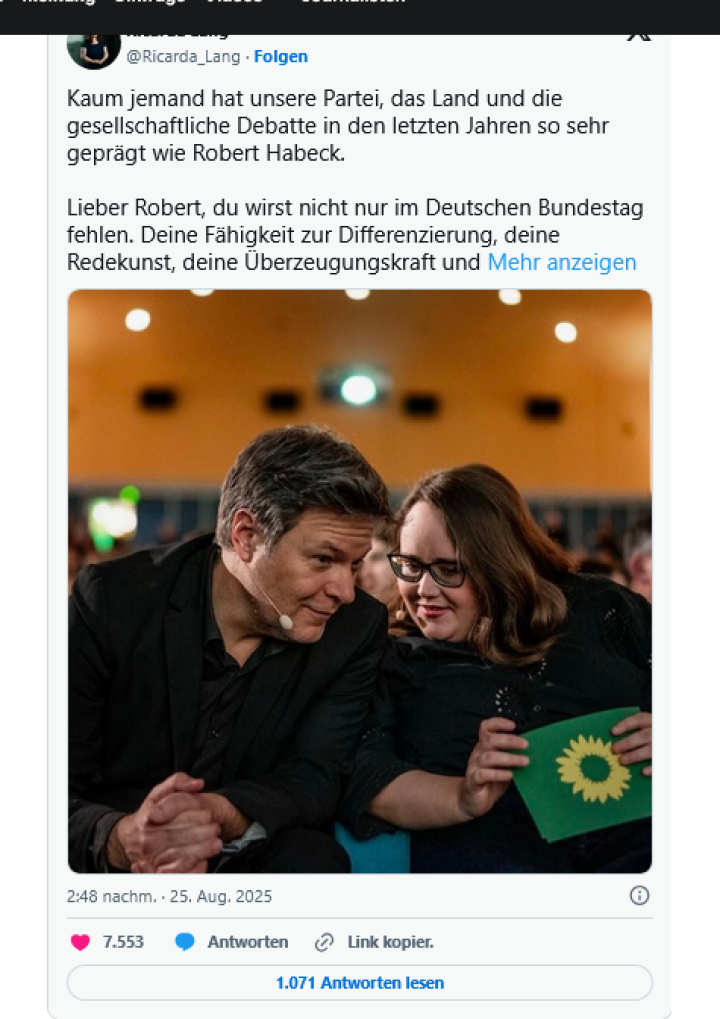This screenshot has width=720, height=1019.
Task: Open the @Ricarda_Lang handle link
Action: click(x=183, y=57)
